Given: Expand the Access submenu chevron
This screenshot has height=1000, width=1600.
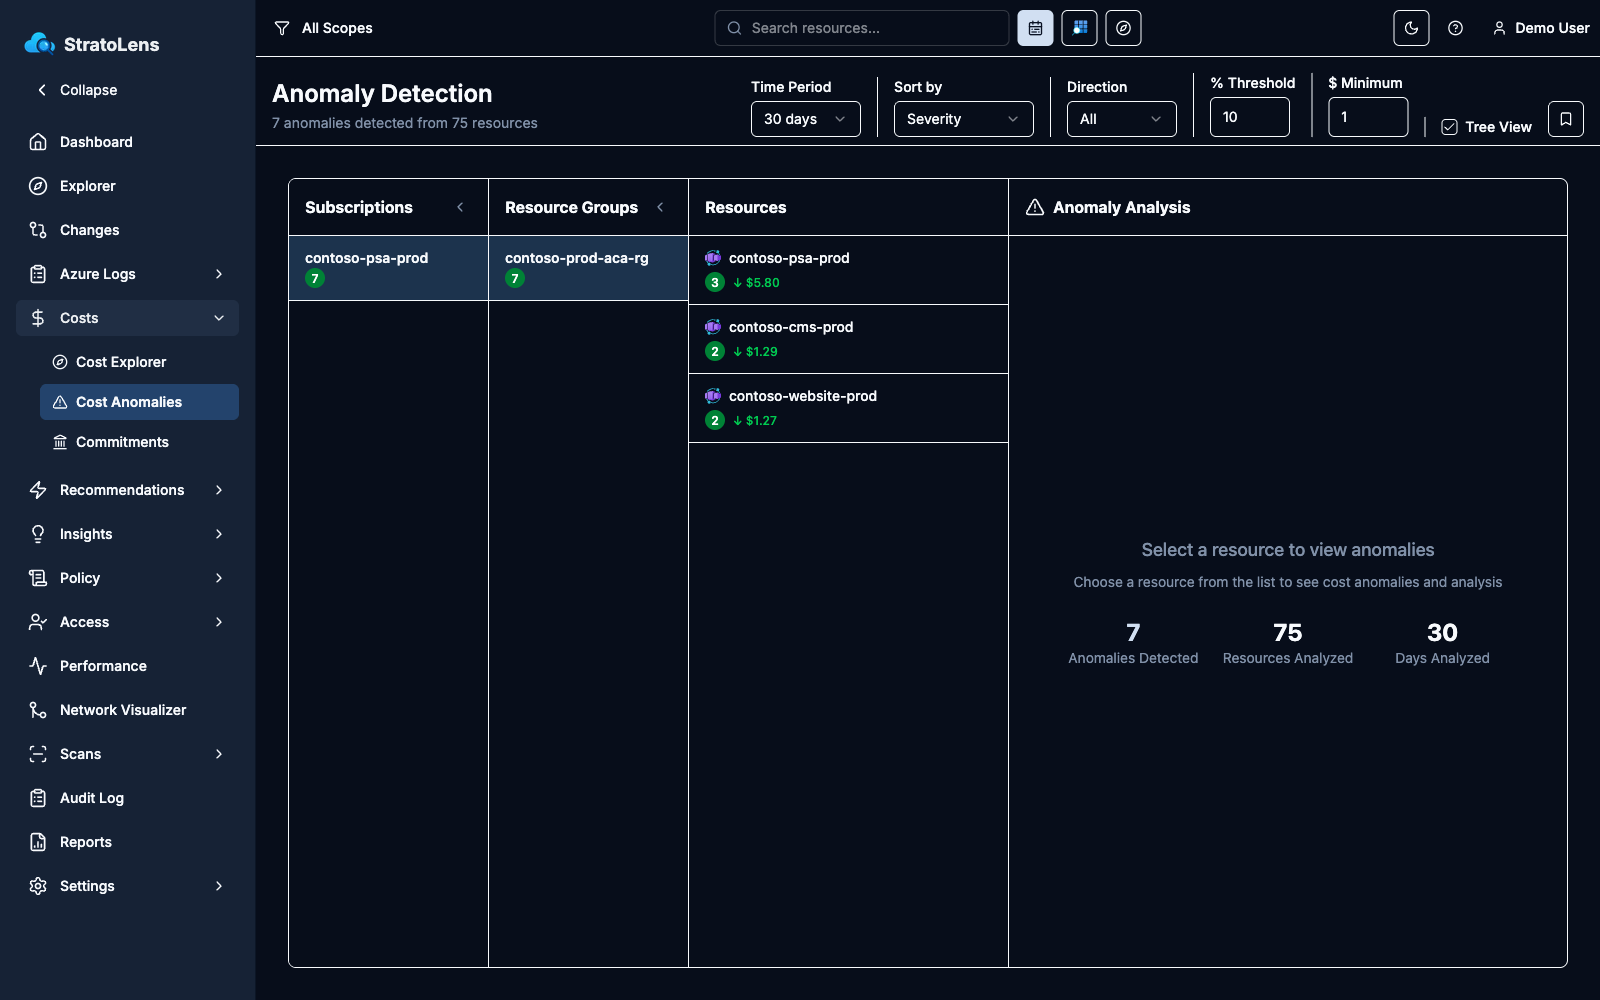Looking at the screenshot, I should pyautogui.click(x=219, y=622).
